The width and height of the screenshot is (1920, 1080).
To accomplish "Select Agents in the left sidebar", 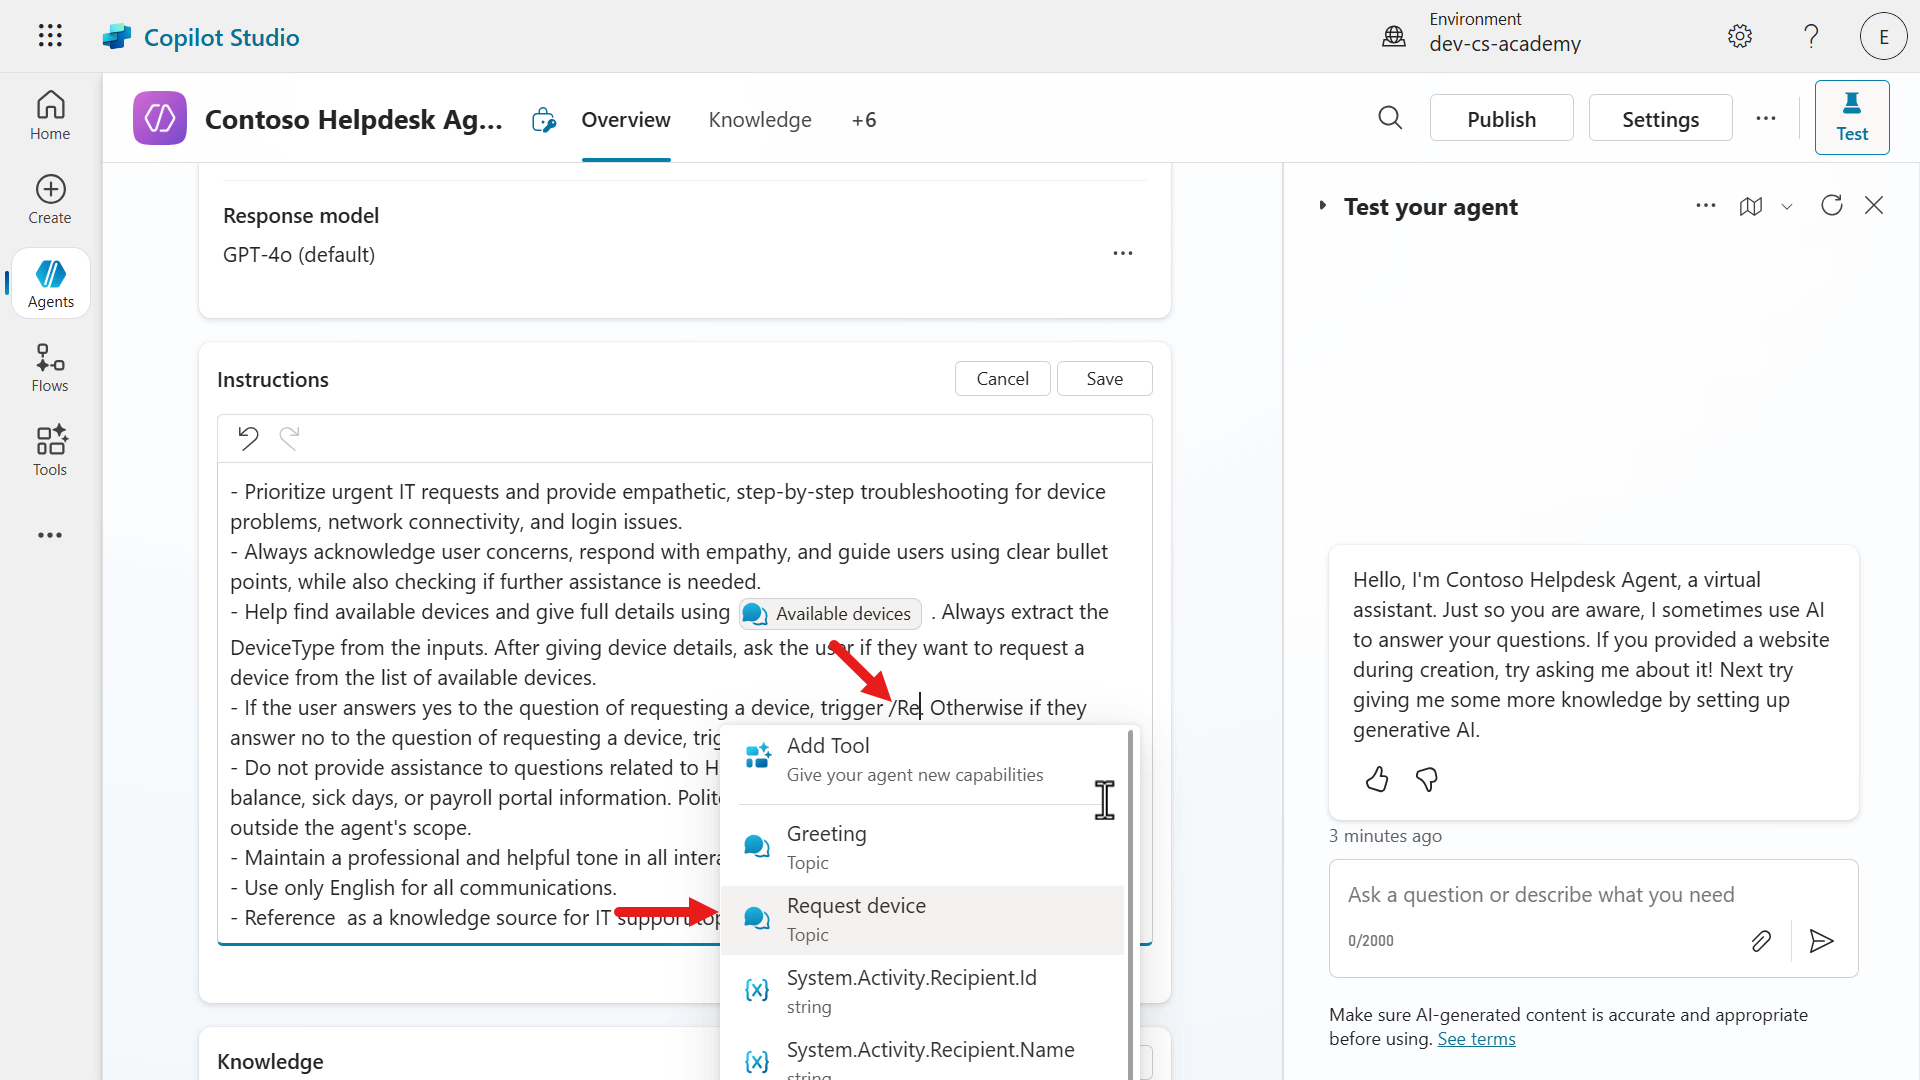I will [x=50, y=282].
